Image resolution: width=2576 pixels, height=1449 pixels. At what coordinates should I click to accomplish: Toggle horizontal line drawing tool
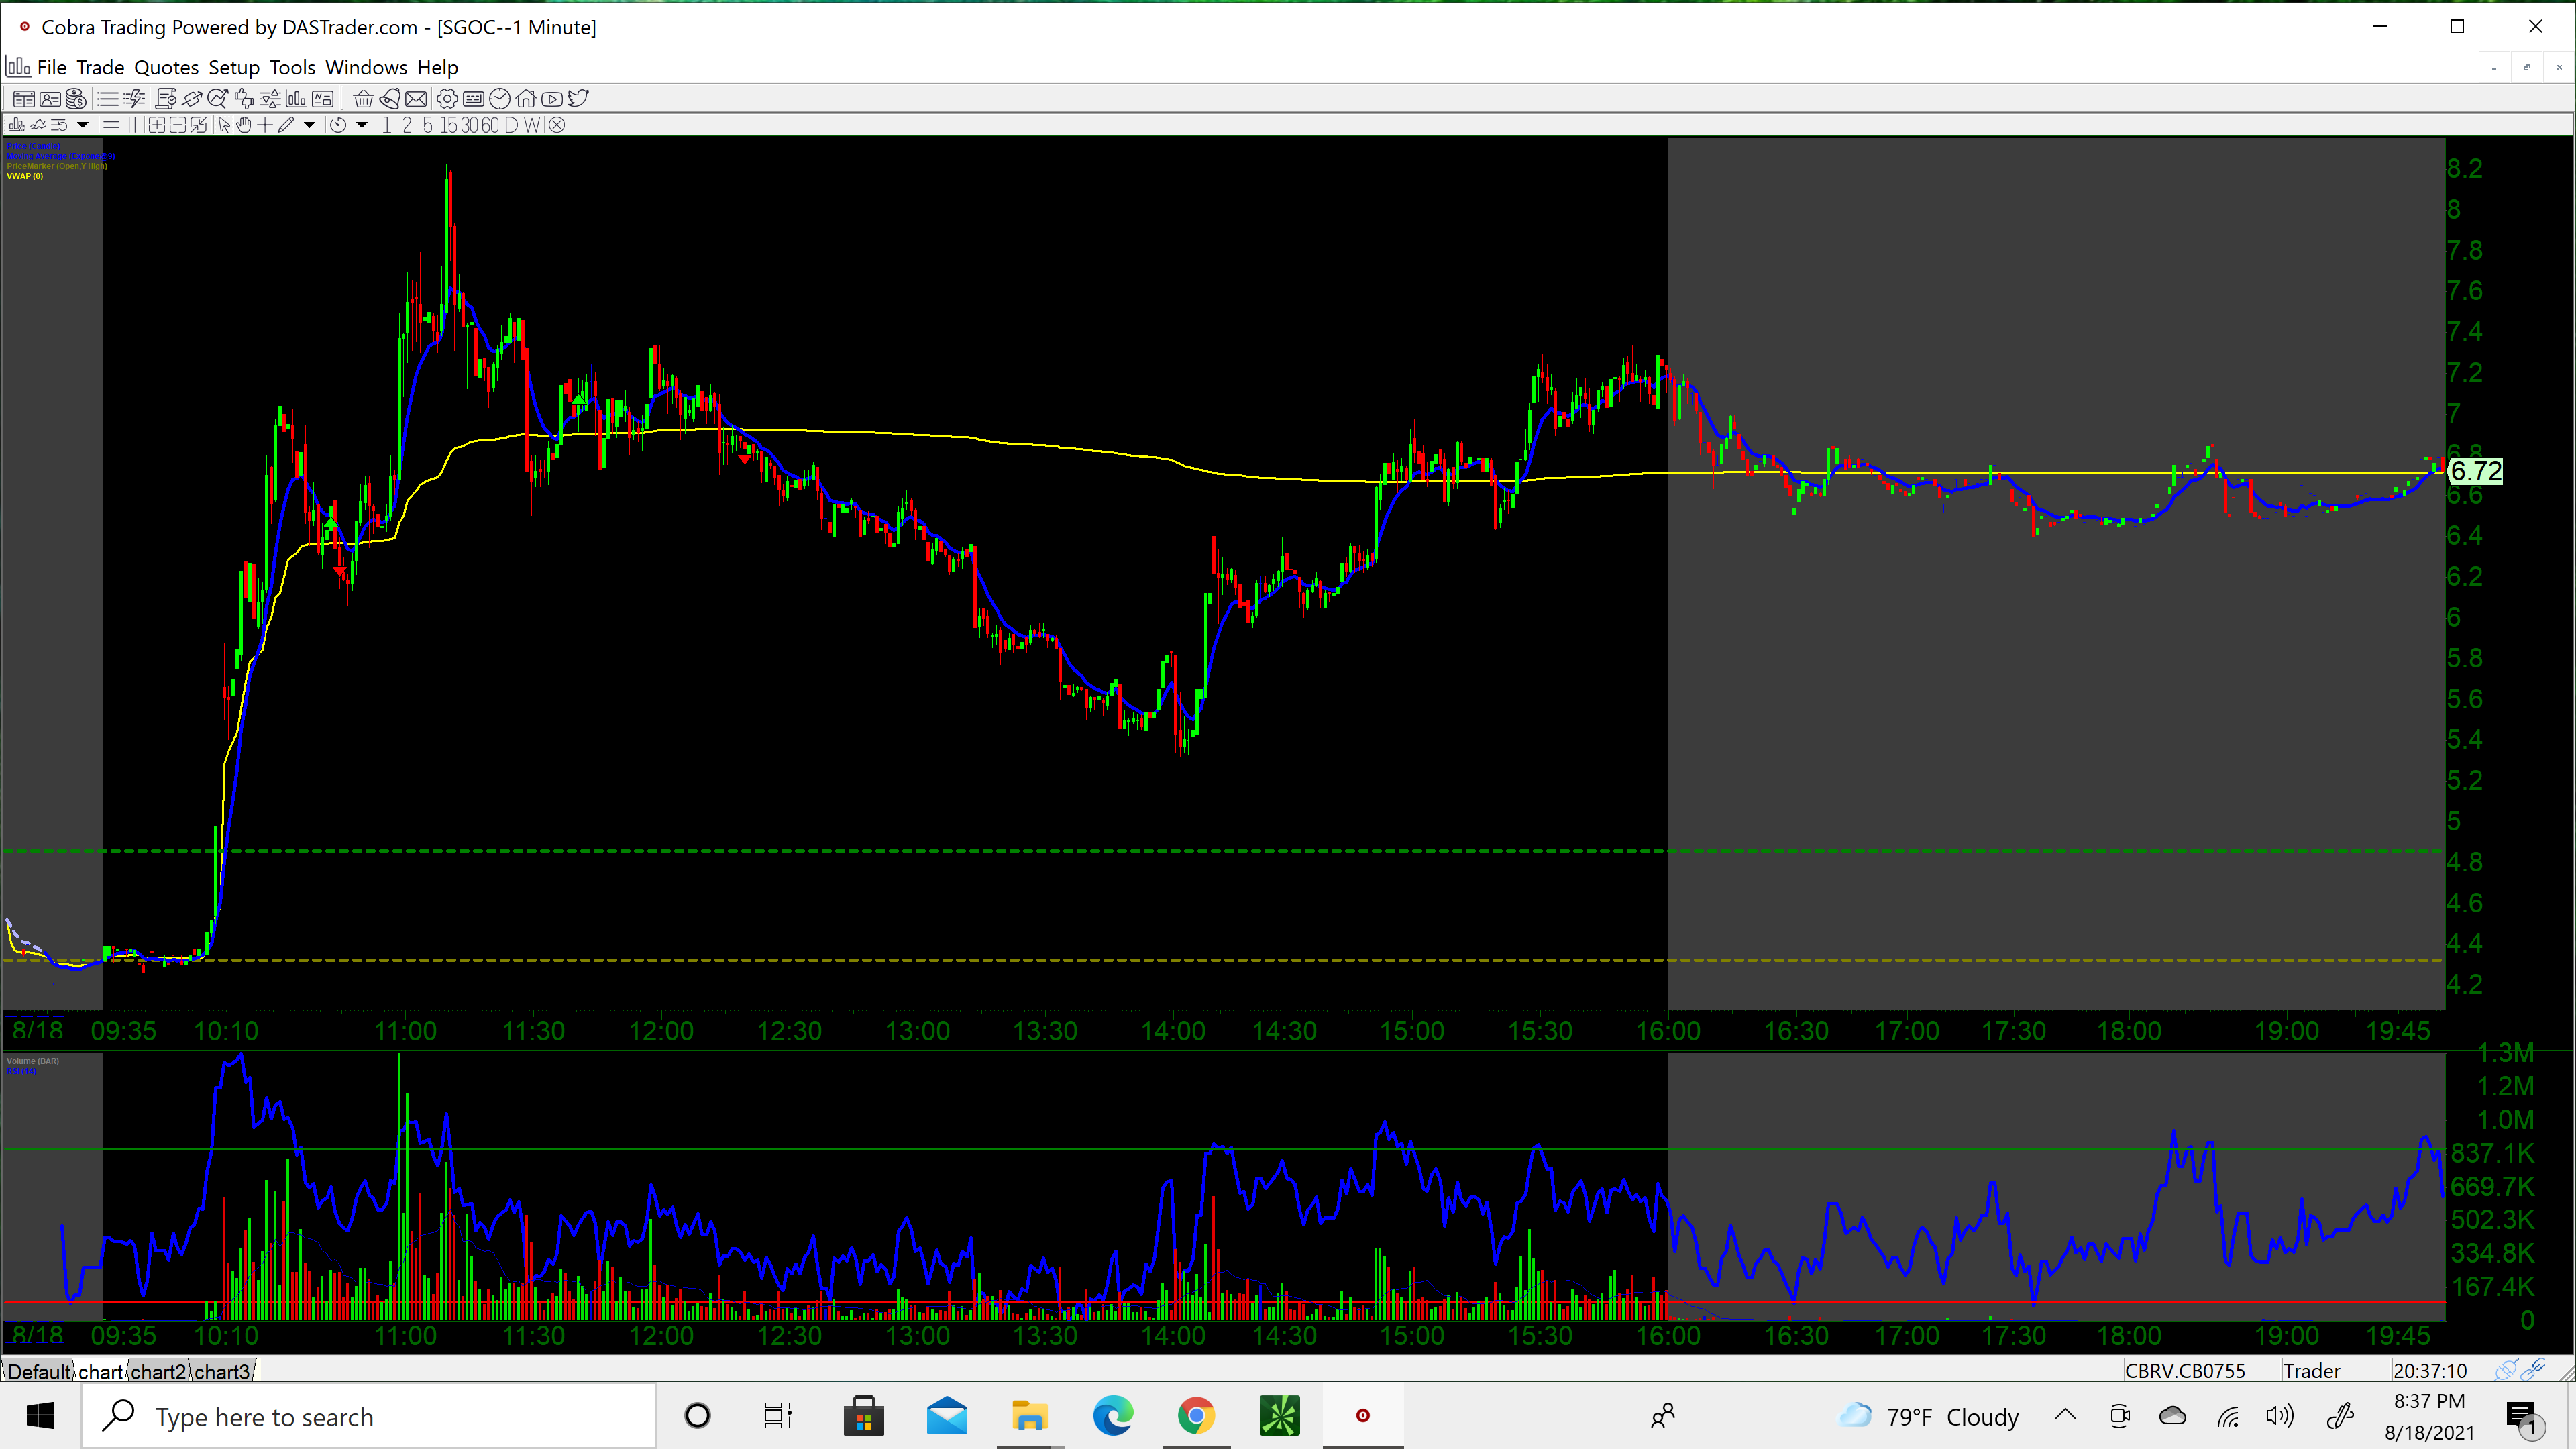111,125
